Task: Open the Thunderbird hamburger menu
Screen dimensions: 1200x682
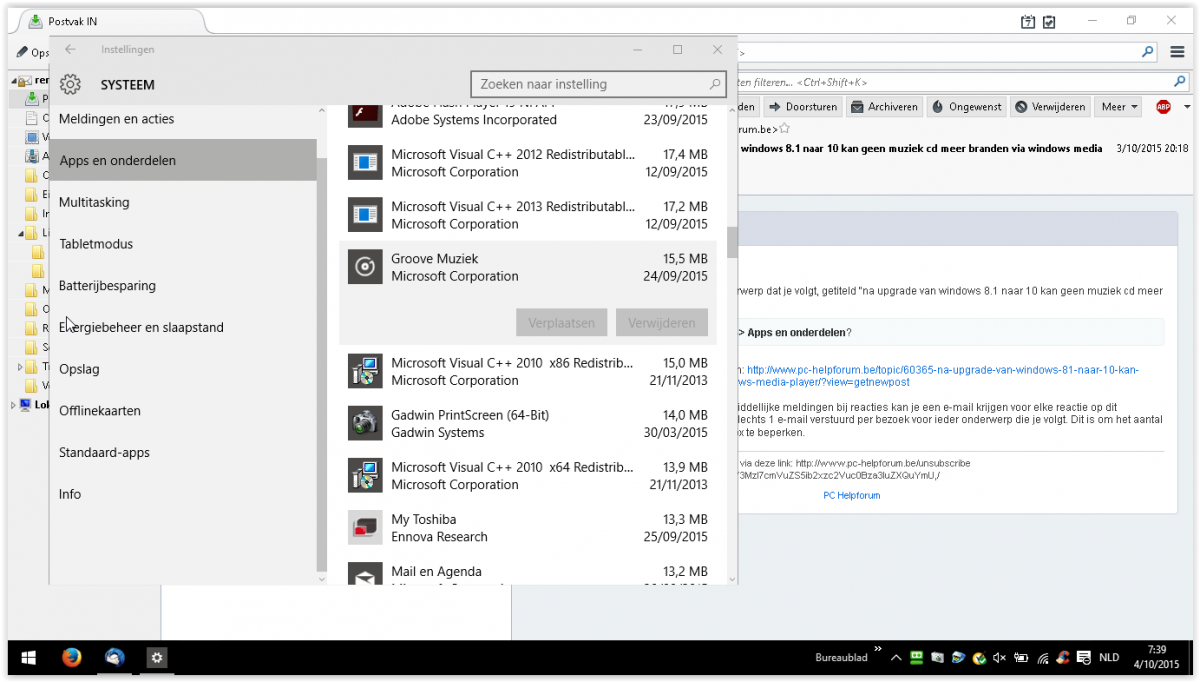Action: [1177, 51]
